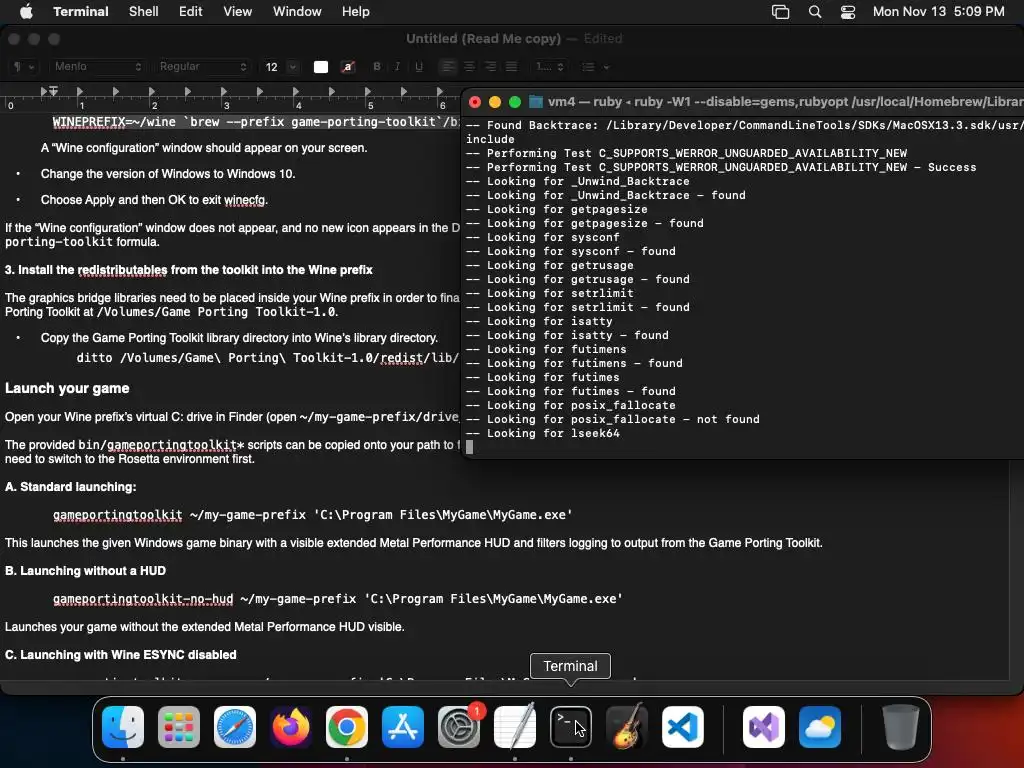Click the 'Launch your game' heading

67,388
